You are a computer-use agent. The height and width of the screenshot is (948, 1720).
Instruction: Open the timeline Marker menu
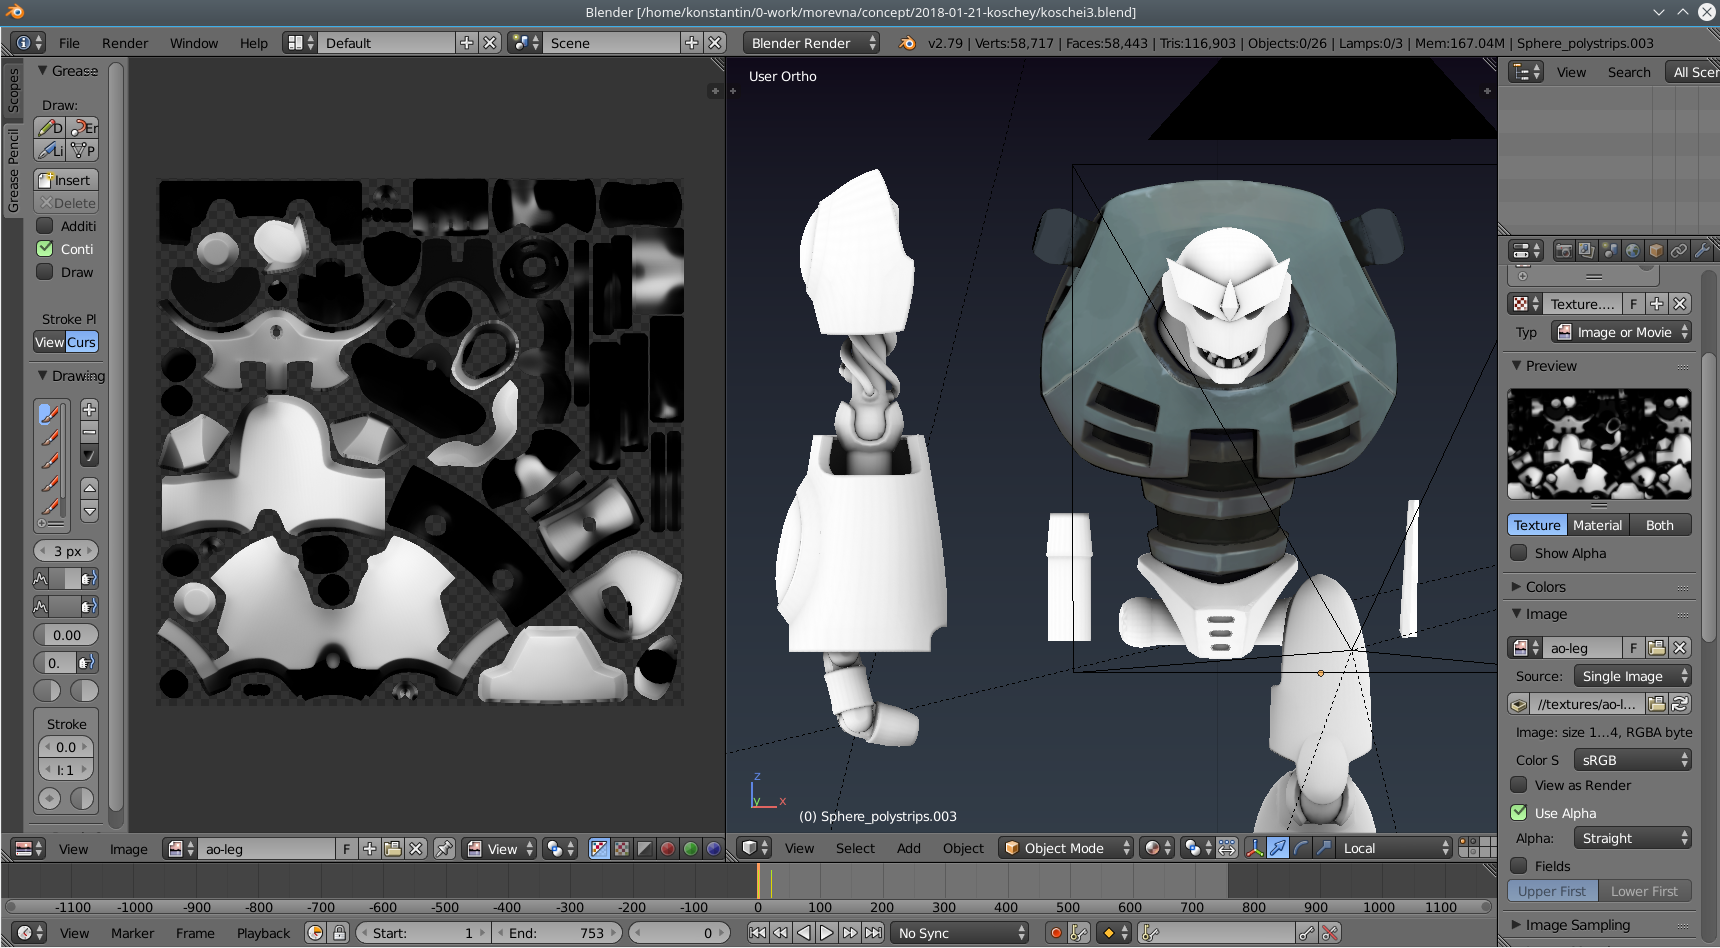[x=133, y=933]
